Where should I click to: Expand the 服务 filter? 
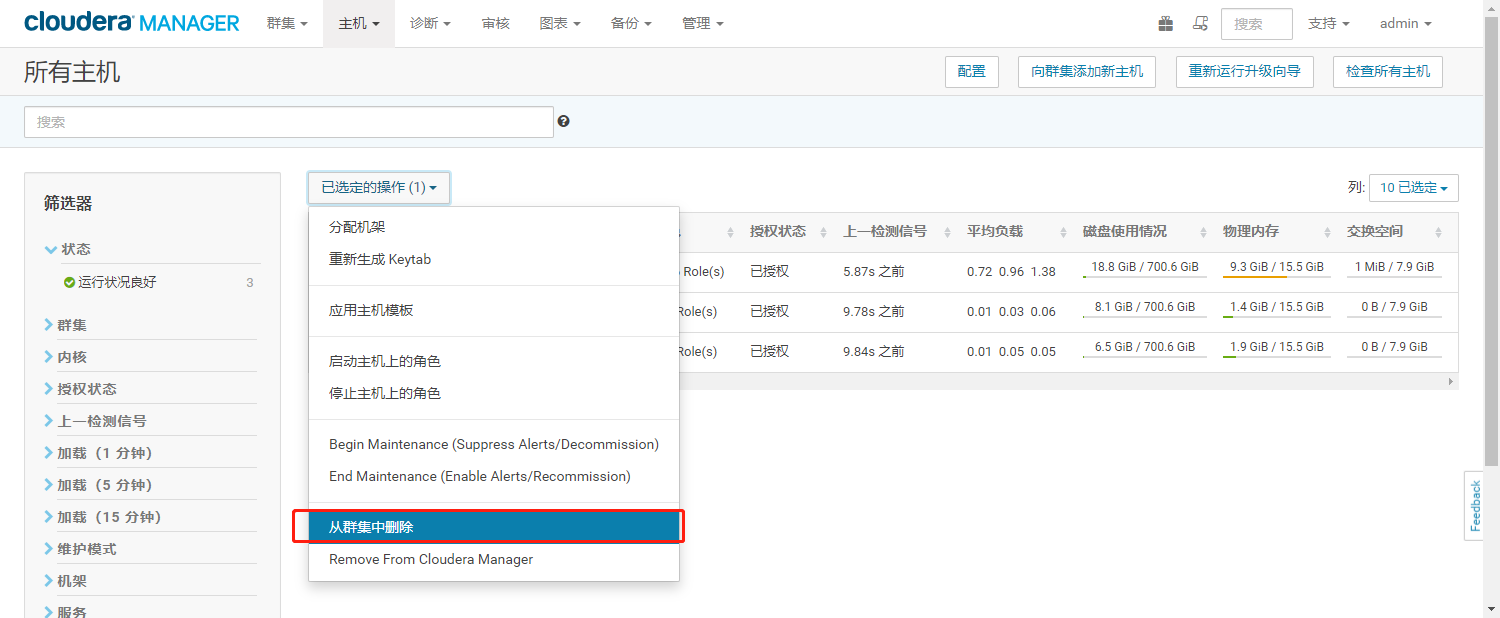[x=65, y=612]
